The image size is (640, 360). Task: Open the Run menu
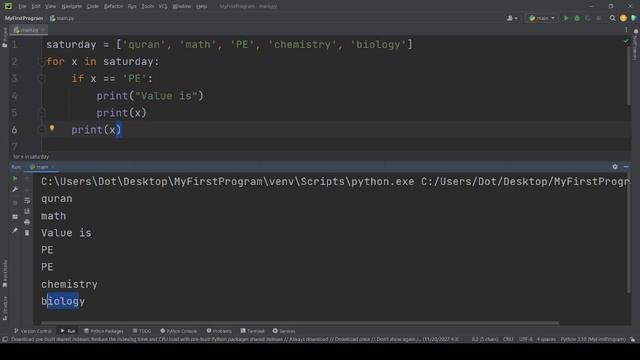132,6
